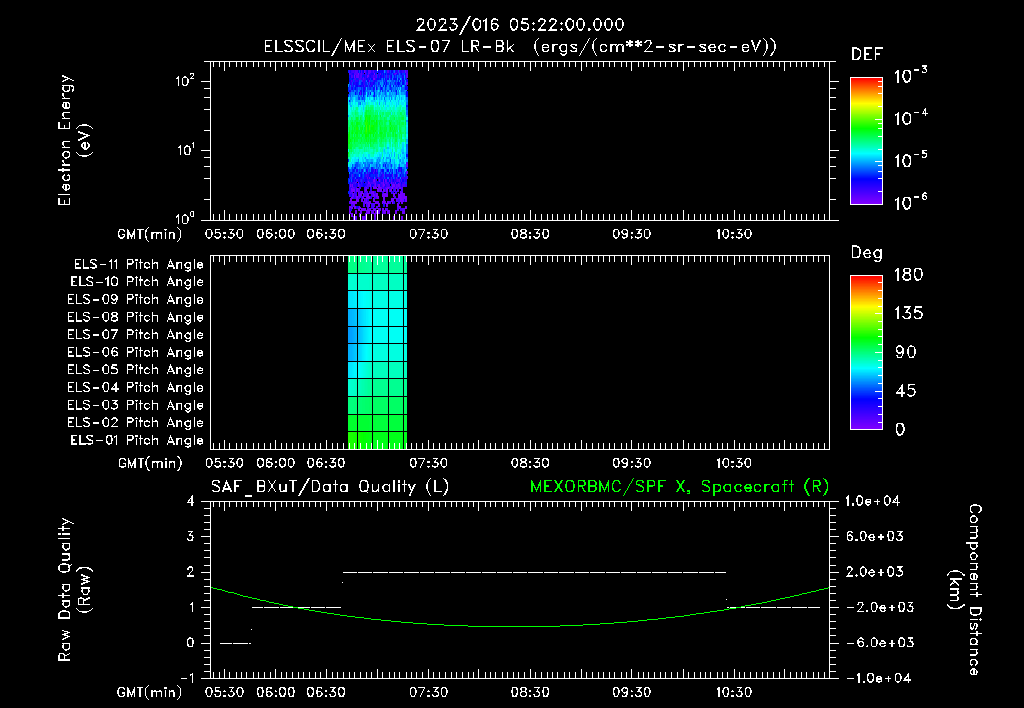Viewport: 1024px width, 708px height.
Task: Click '08:30' time label under pitch angle panel
Action: pyautogui.click(x=530, y=463)
